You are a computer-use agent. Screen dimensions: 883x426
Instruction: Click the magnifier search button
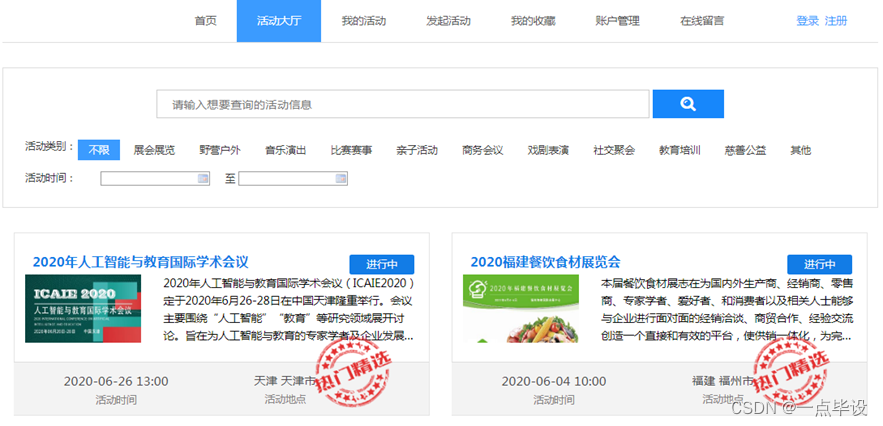pos(688,104)
